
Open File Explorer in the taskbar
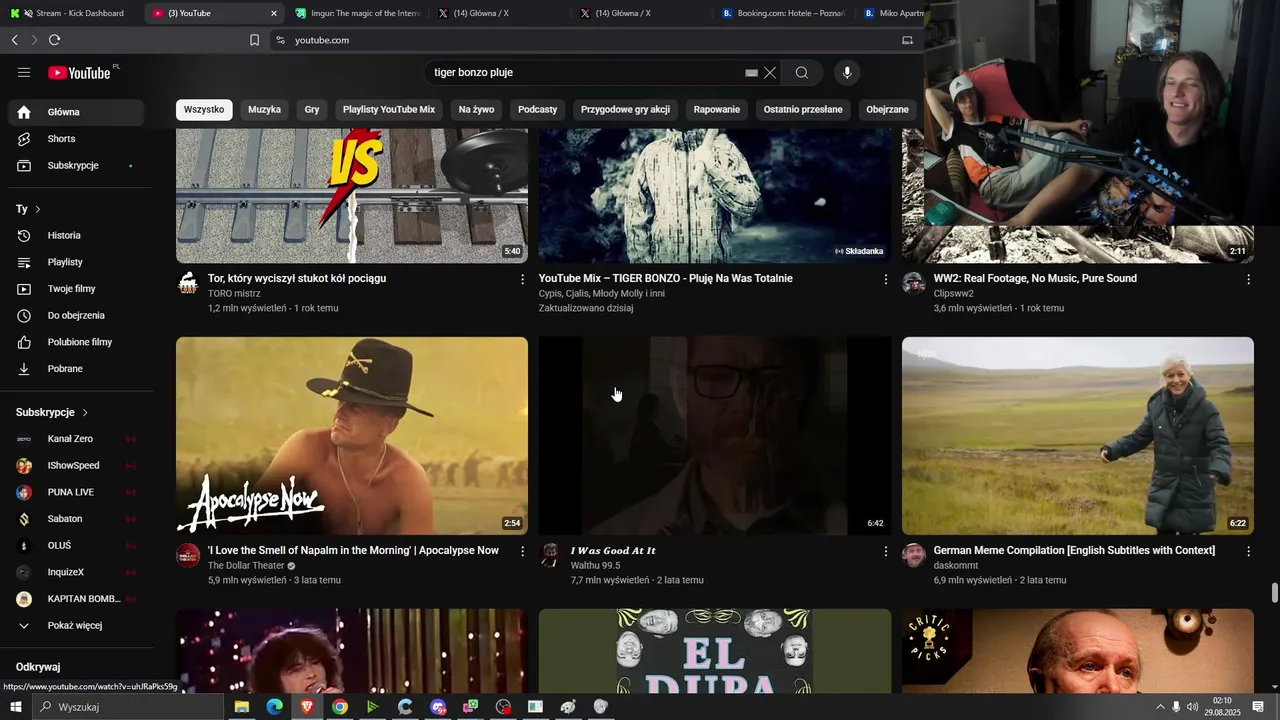[241, 707]
